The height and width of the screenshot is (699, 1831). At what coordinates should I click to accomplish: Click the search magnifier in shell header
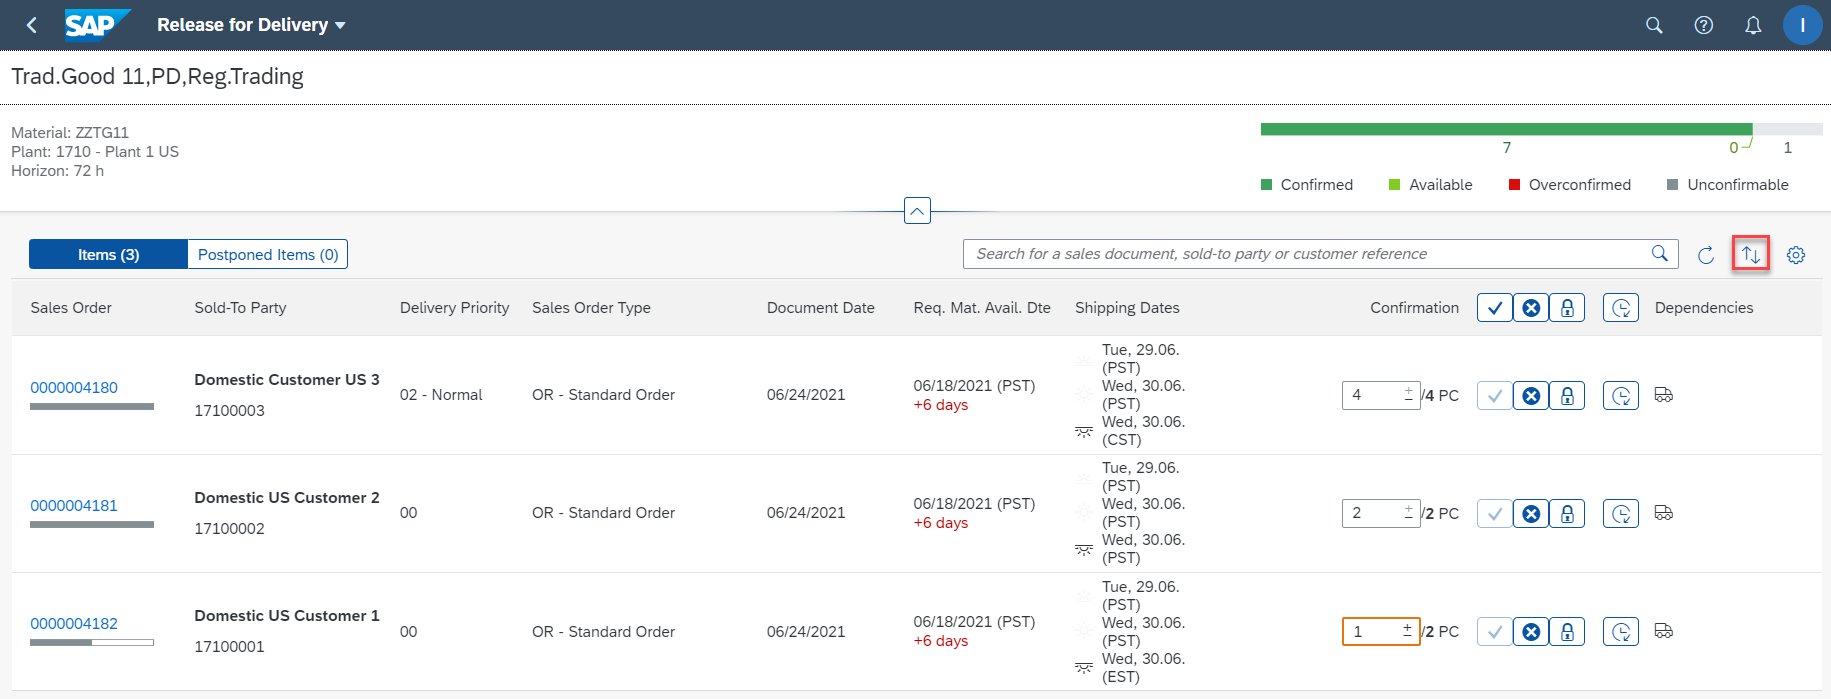click(1654, 25)
